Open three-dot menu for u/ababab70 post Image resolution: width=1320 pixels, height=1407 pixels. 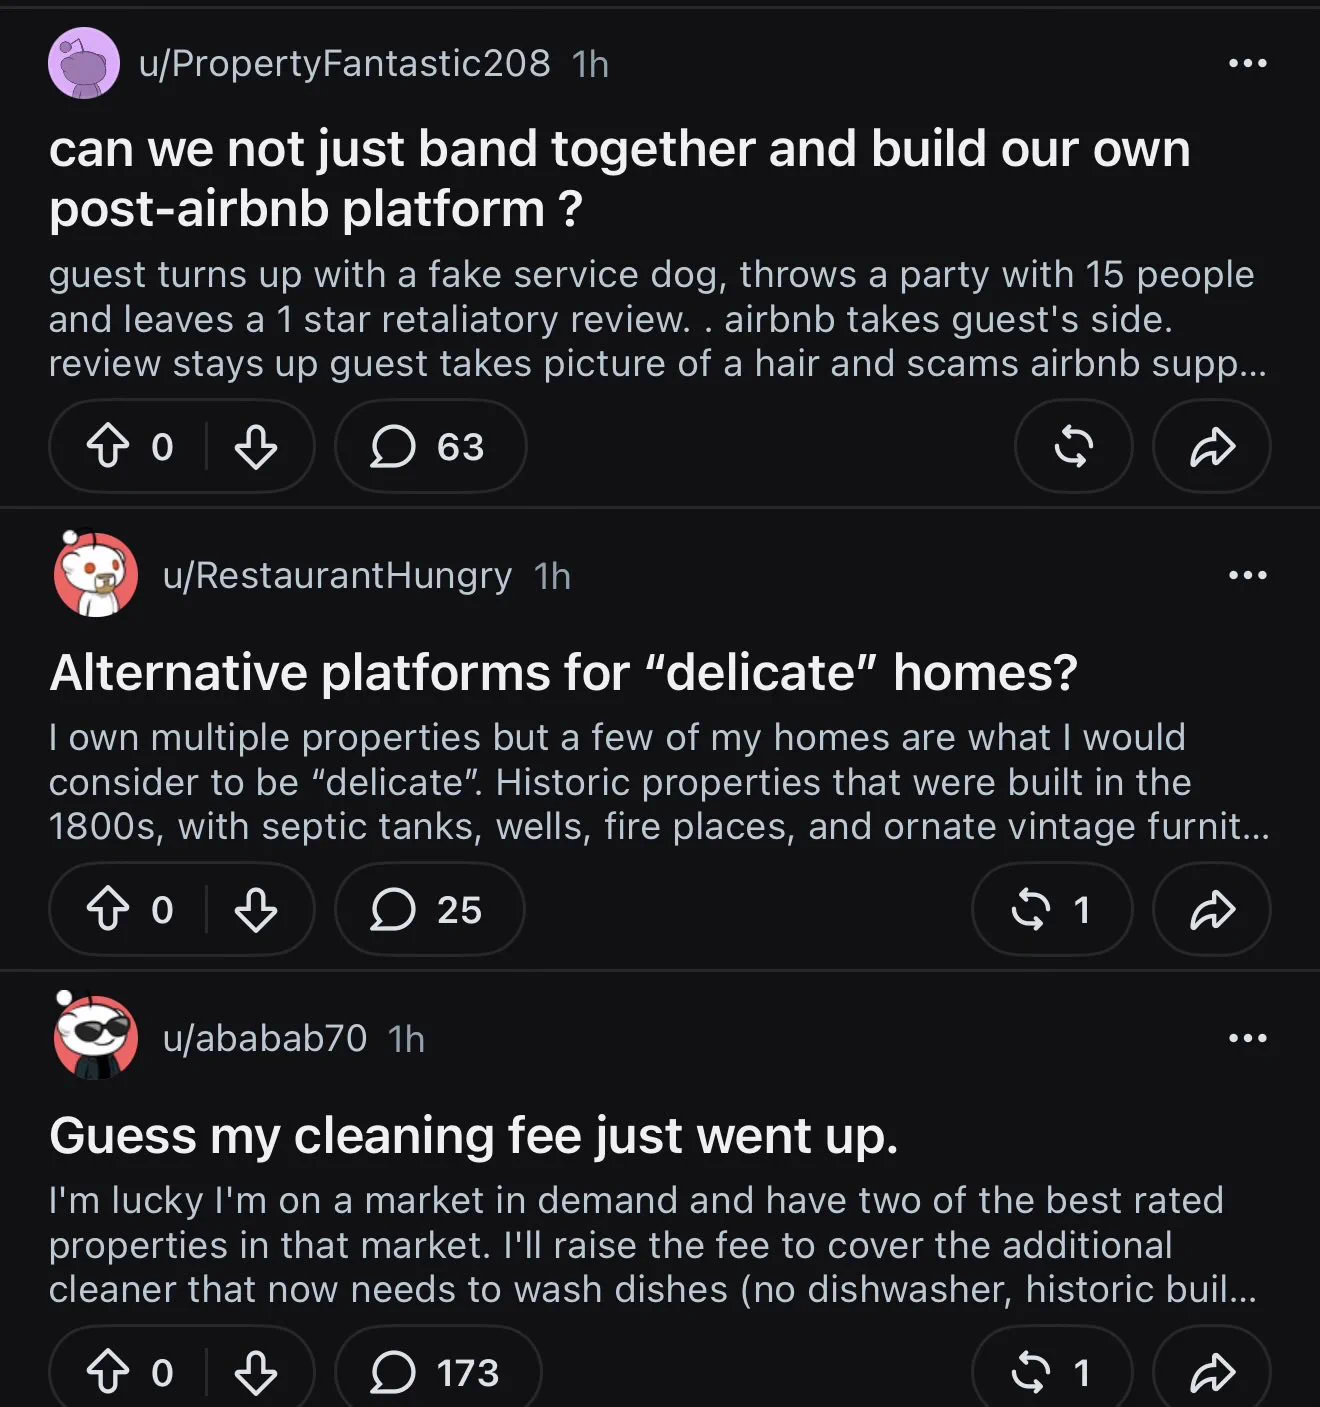point(1248,1038)
